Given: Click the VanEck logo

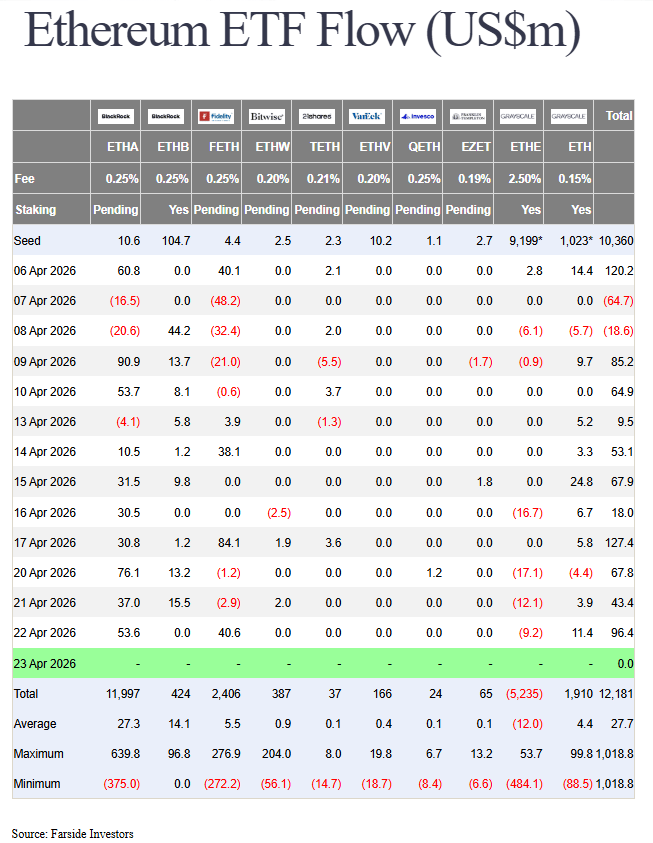Looking at the screenshot, I should (367, 116).
